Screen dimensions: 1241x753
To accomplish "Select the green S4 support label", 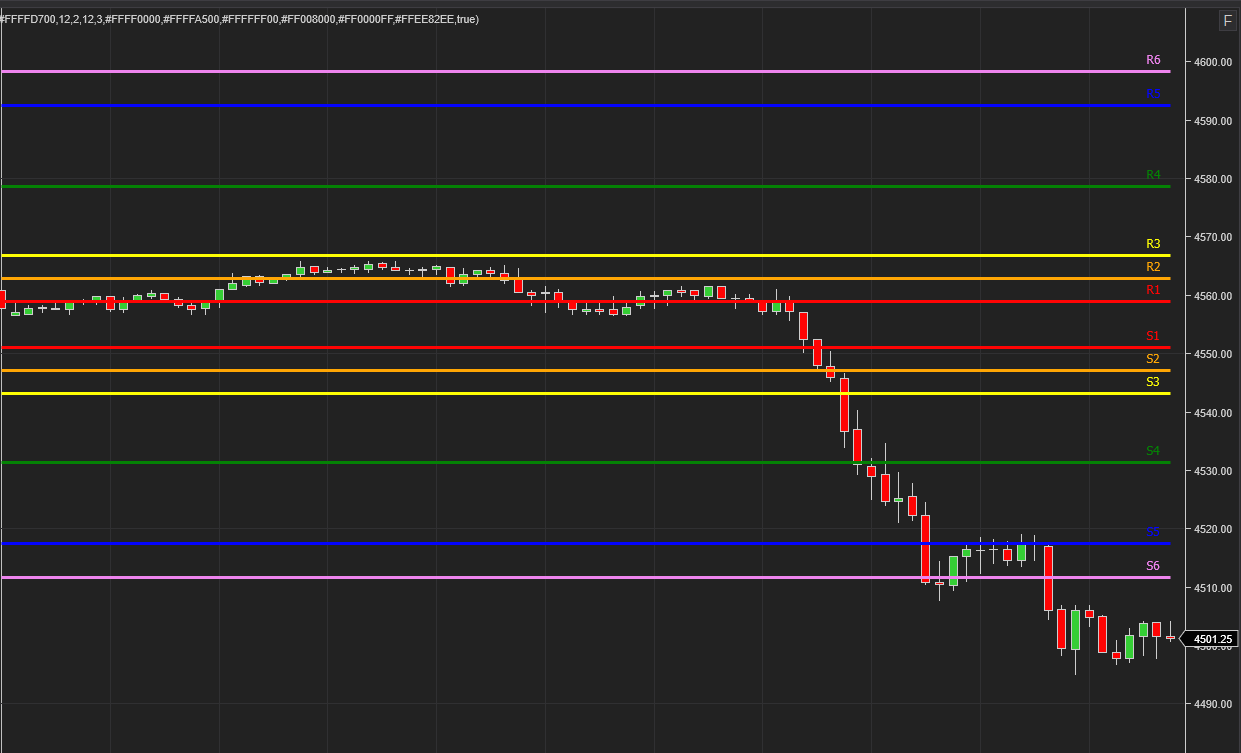I will pyautogui.click(x=1153, y=451).
